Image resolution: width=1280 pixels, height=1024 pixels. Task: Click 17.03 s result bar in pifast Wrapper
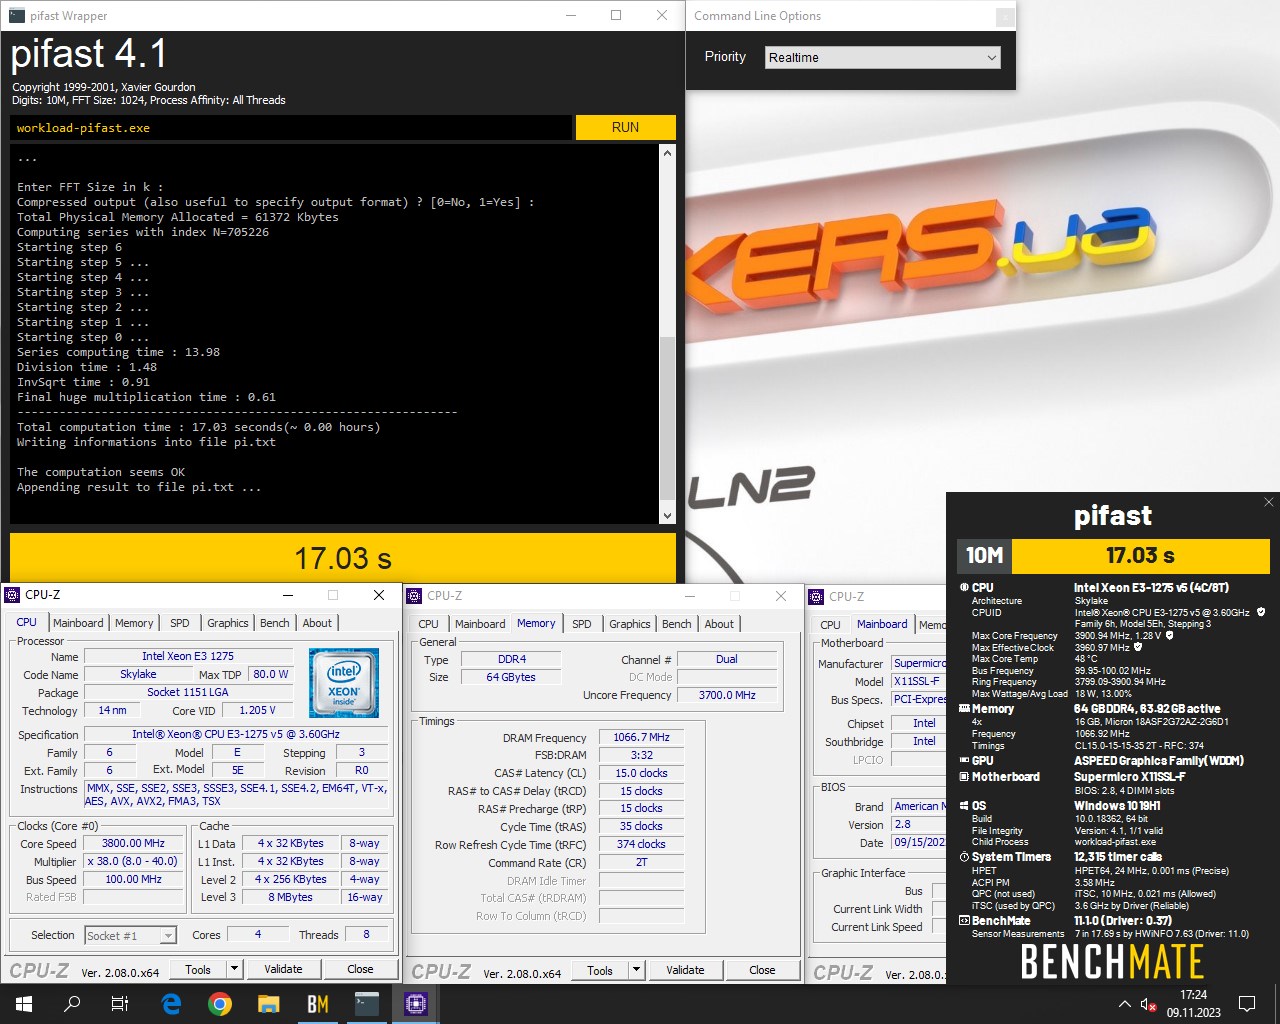[x=343, y=558]
